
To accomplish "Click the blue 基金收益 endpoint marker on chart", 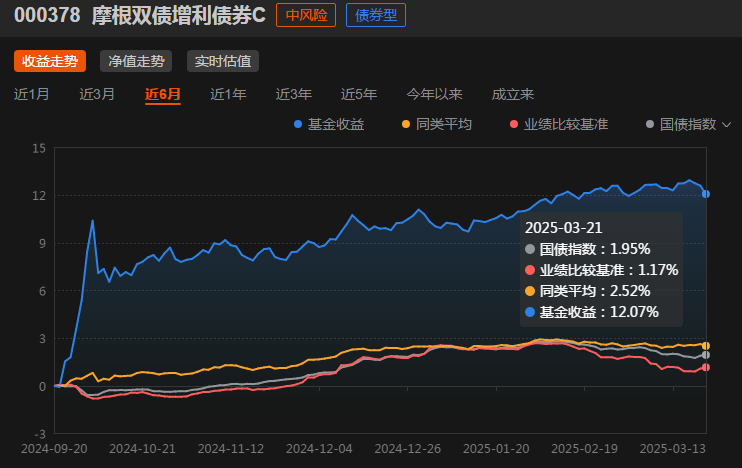I will coord(706,194).
